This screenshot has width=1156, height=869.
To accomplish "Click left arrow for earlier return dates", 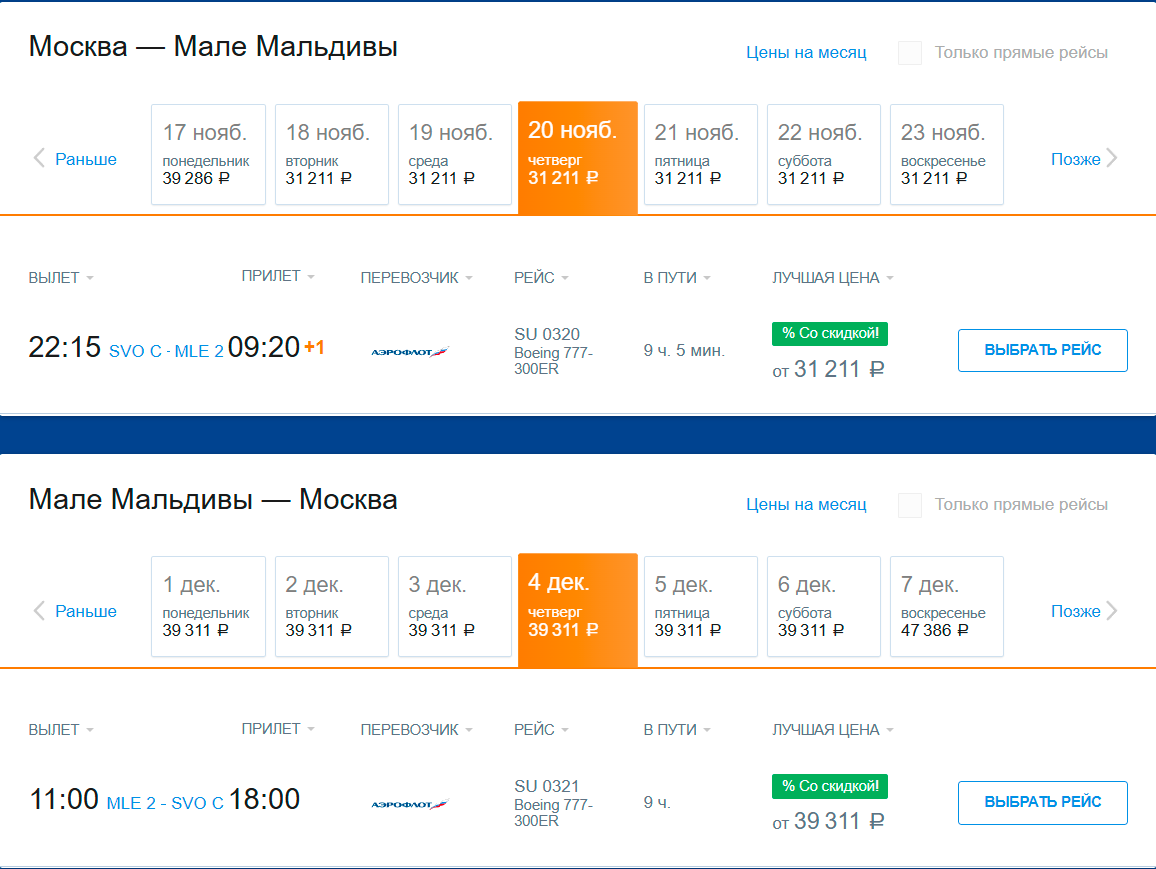I will point(40,610).
